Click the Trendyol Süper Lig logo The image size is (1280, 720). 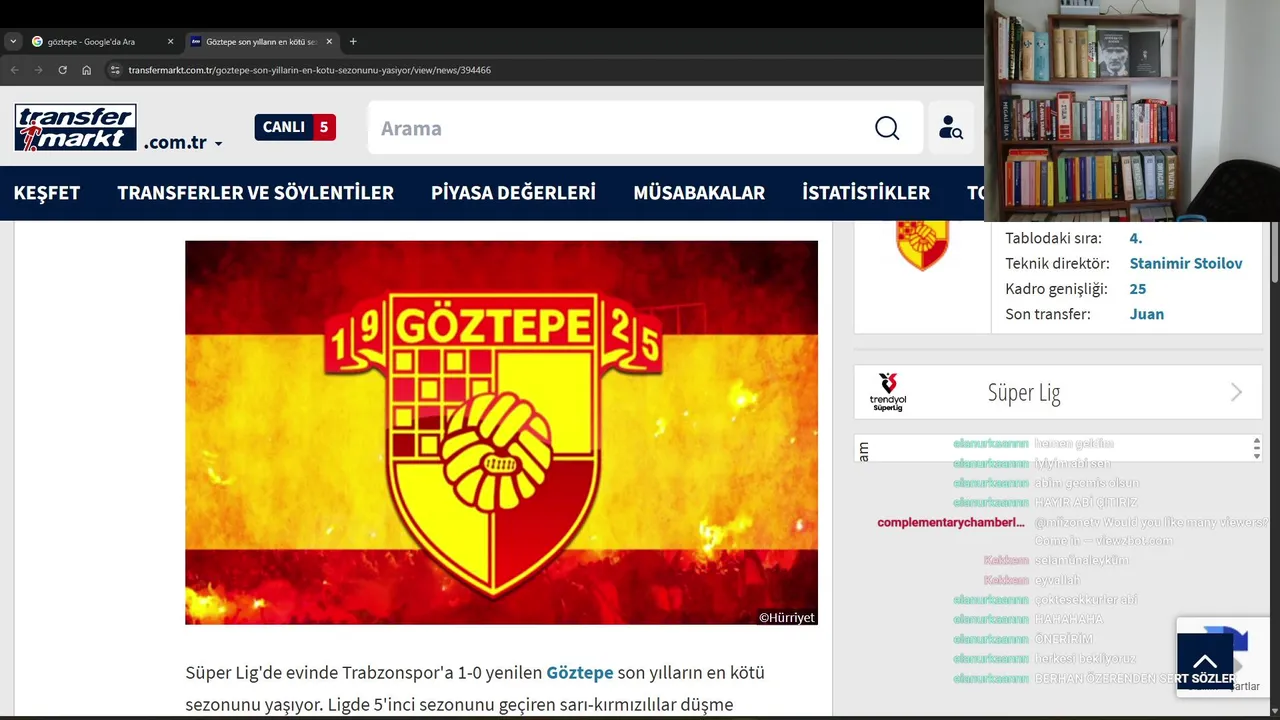(888, 392)
